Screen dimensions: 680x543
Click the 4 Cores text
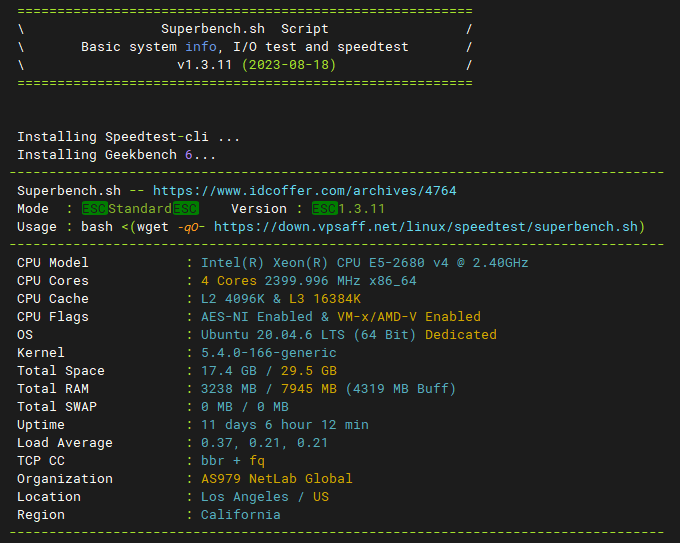pyautogui.click(x=229, y=281)
